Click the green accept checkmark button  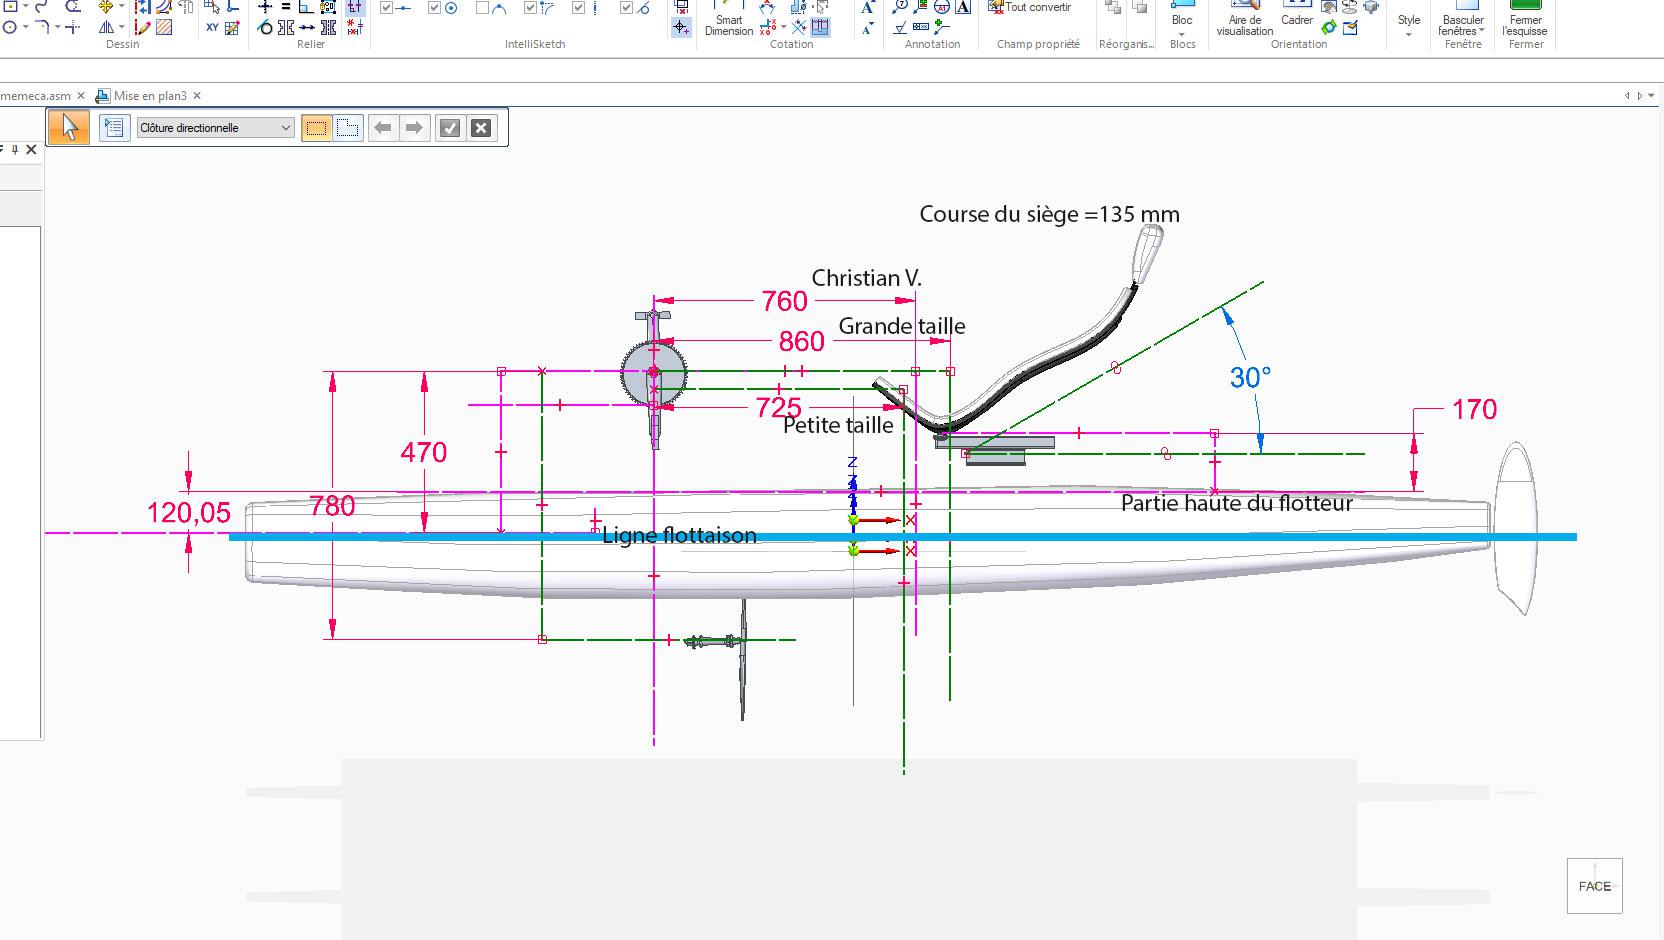pyautogui.click(x=450, y=128)
